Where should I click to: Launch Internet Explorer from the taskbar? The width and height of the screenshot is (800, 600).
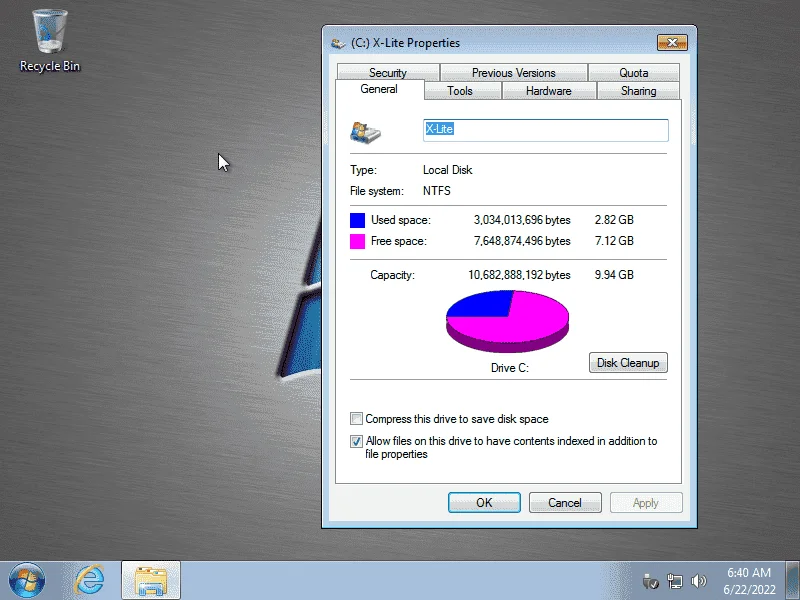click(x=89, y=580)
